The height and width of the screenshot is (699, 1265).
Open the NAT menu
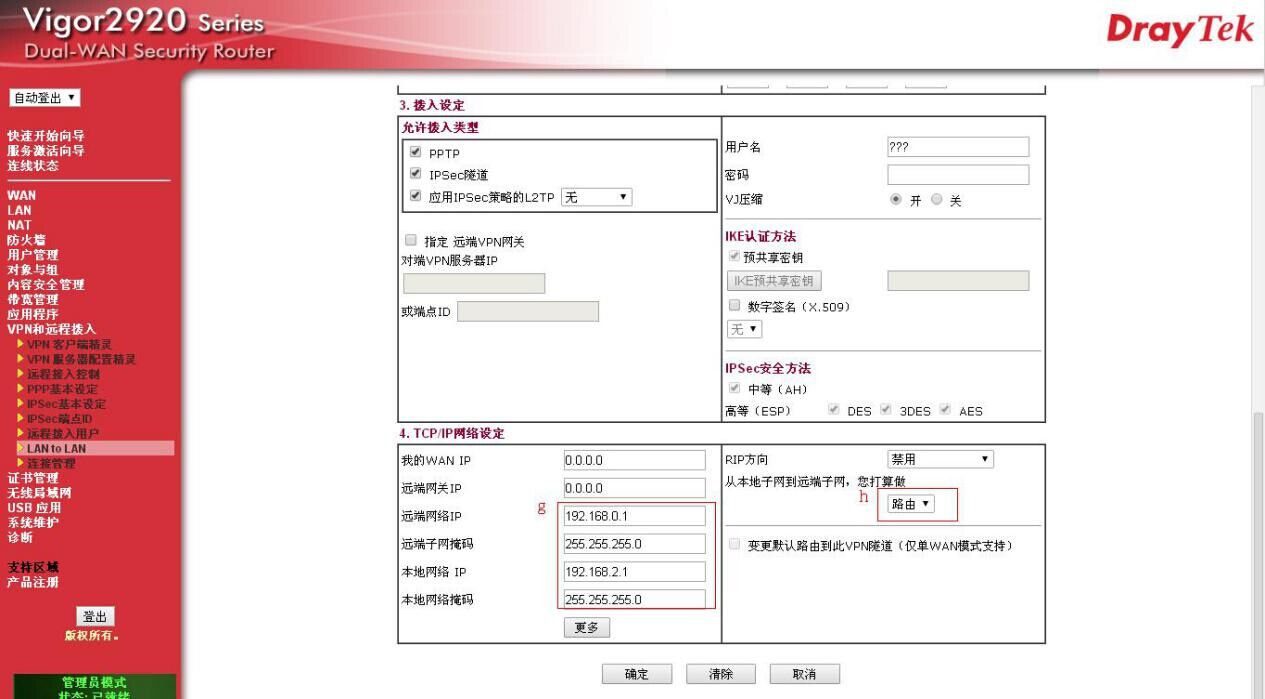tap(19, 225)
